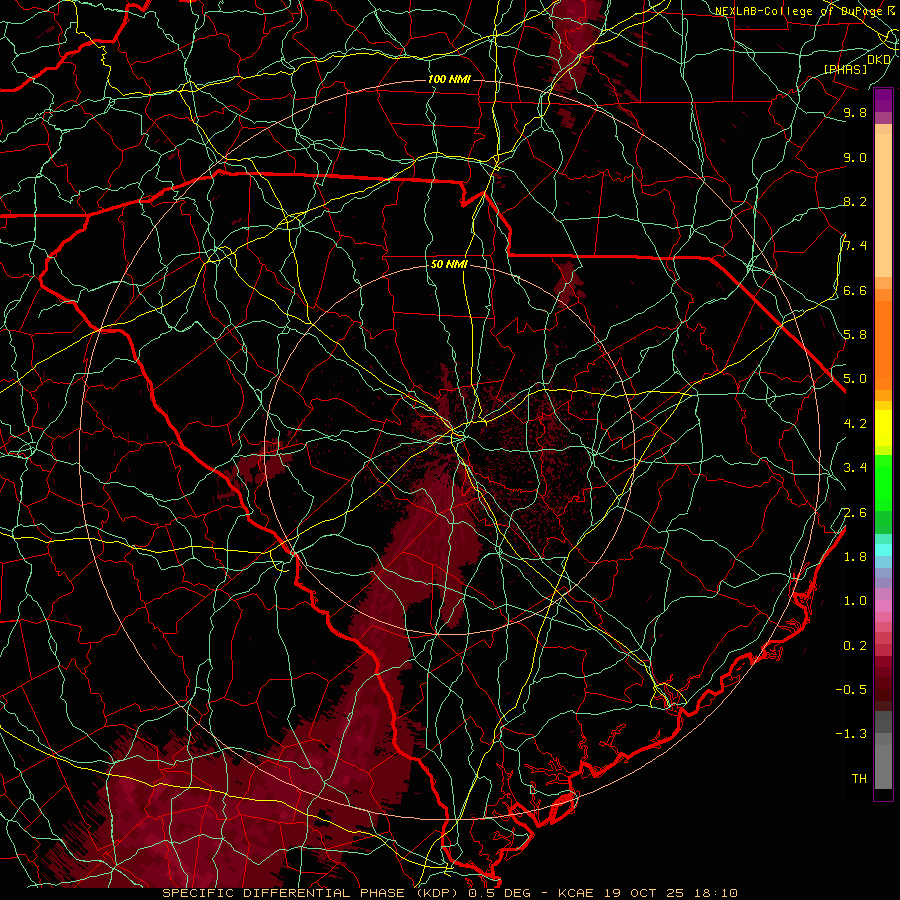Click the "19 OCT 25" date in the caption
Image resolution: width=900 pixels, height=900 pixels.
(x=642, y=893)
